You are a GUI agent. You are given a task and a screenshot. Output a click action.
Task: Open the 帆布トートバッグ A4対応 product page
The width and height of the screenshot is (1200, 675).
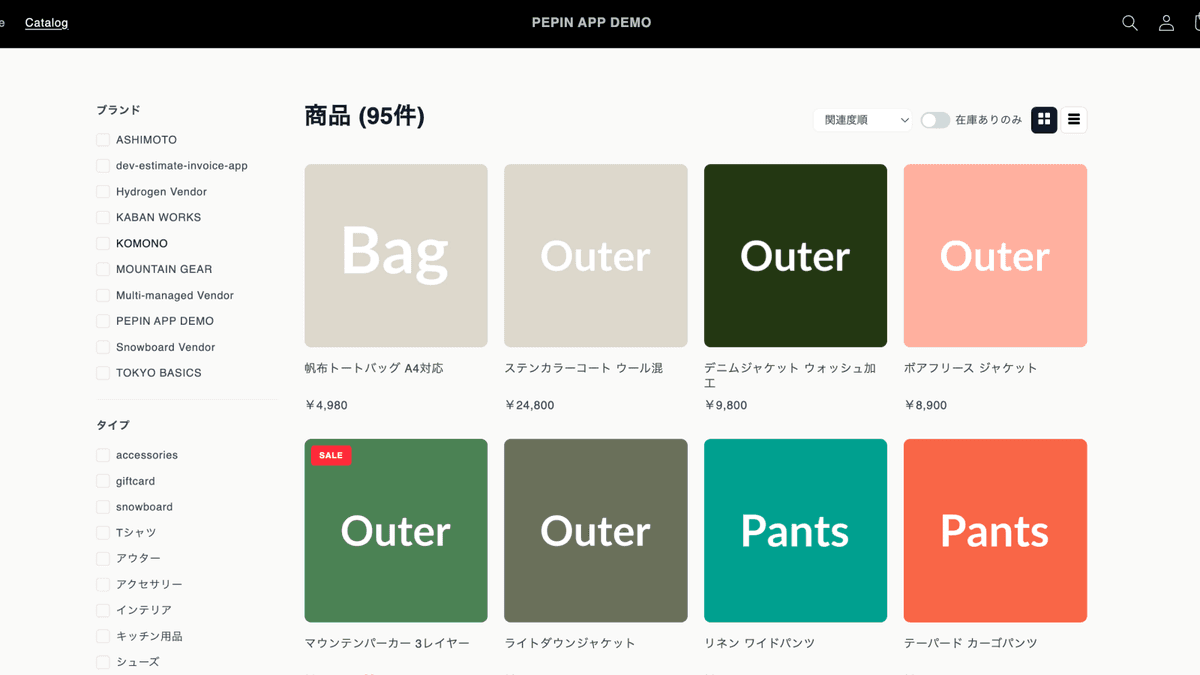pos(395,255)
